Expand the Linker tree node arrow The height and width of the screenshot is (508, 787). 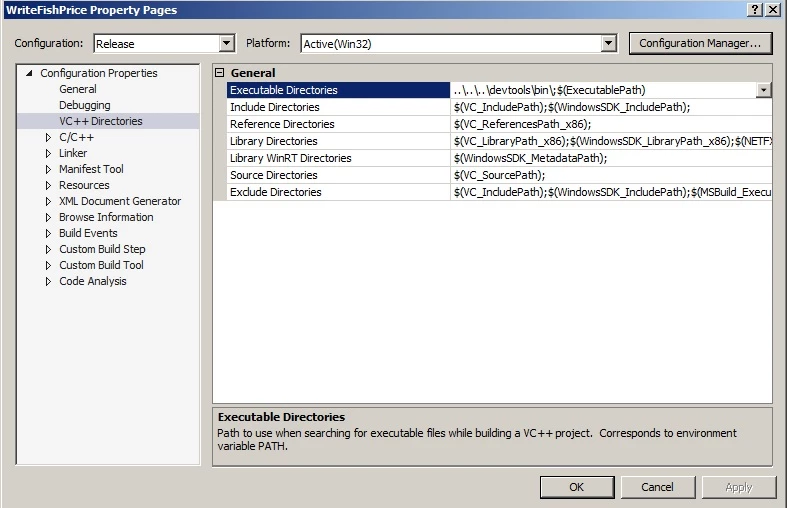pos(48,153)
